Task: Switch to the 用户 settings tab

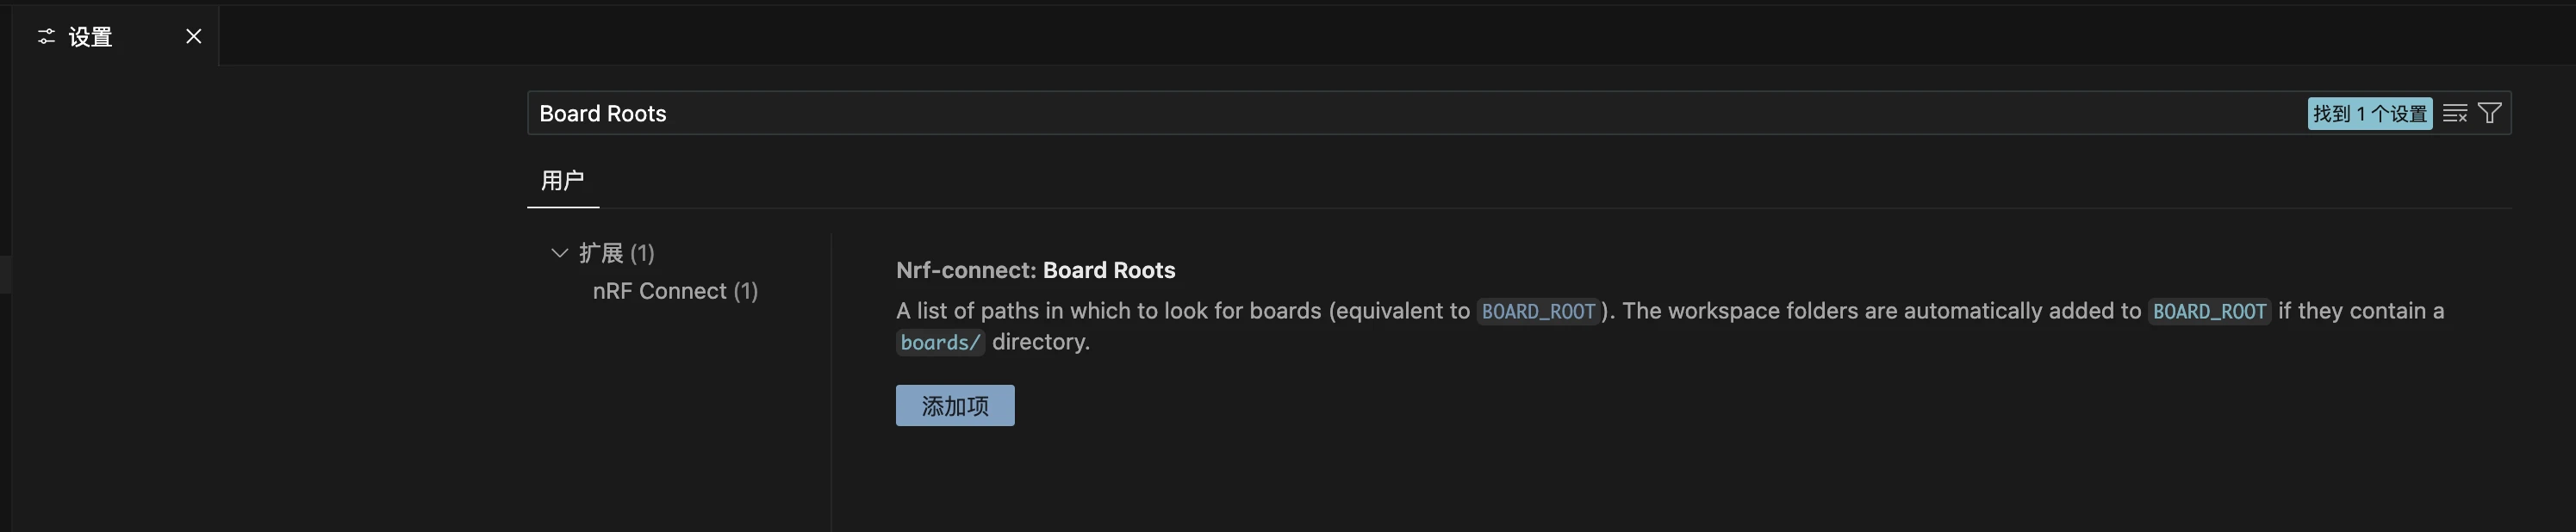Action: tap(562, 181)
